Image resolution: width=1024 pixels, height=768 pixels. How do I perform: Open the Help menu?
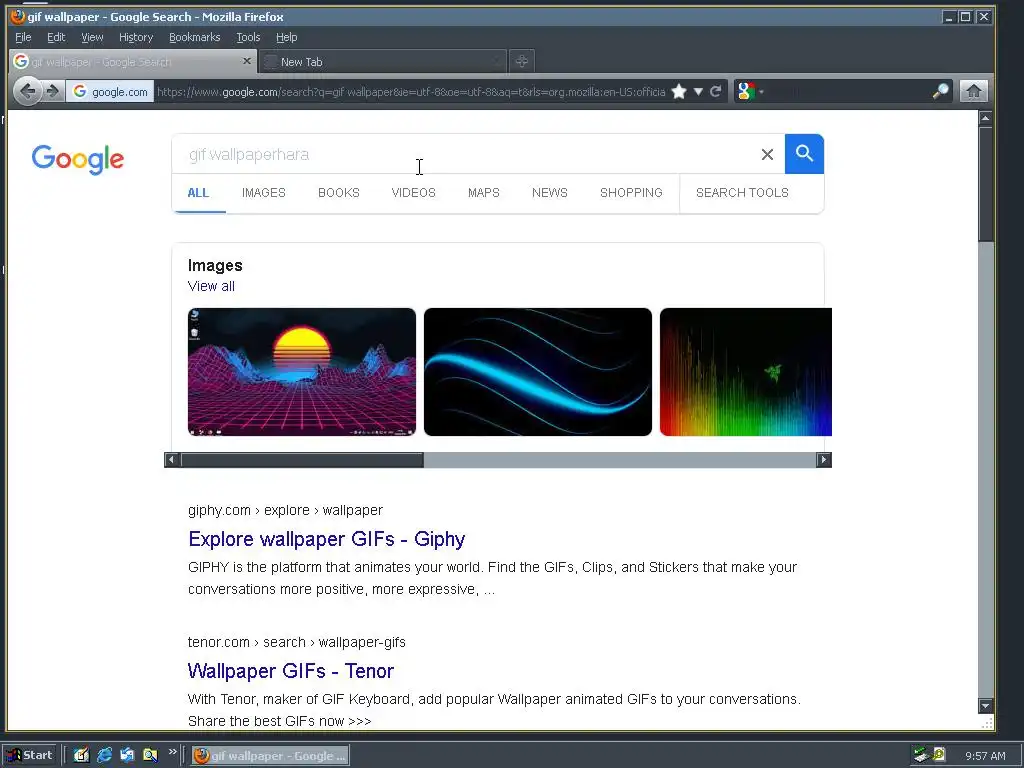tap(287, 37)
